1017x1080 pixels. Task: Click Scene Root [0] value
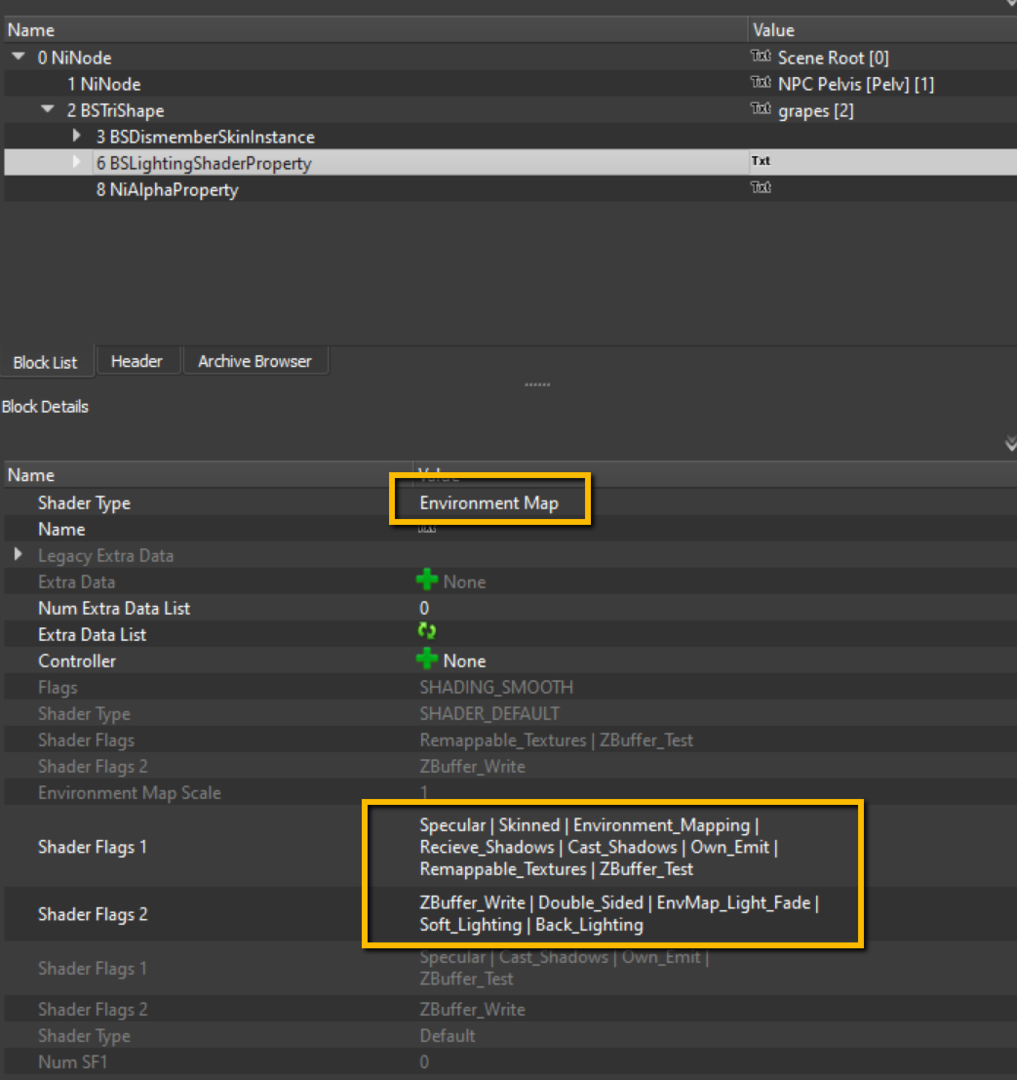833,58
